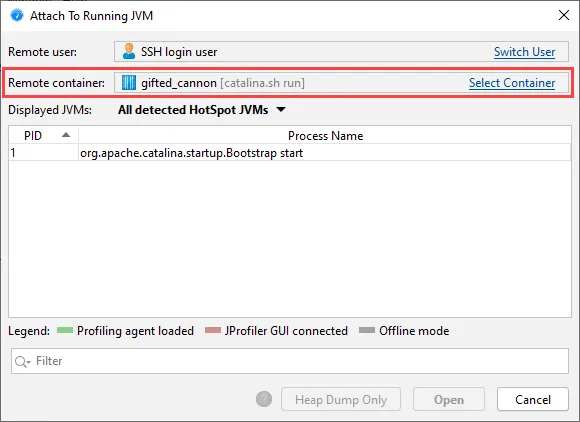
Task: Focus the Filter input field
Action: pyautogui.click(x=290, y=361)
